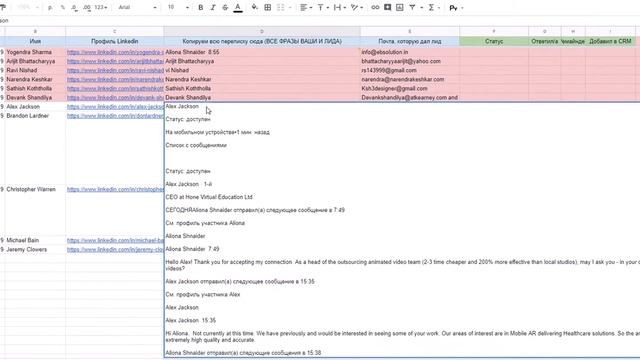Select name cell Yogendra Sharma
Viewport: 640px width, 360px height.
click(x=35, y=52)
